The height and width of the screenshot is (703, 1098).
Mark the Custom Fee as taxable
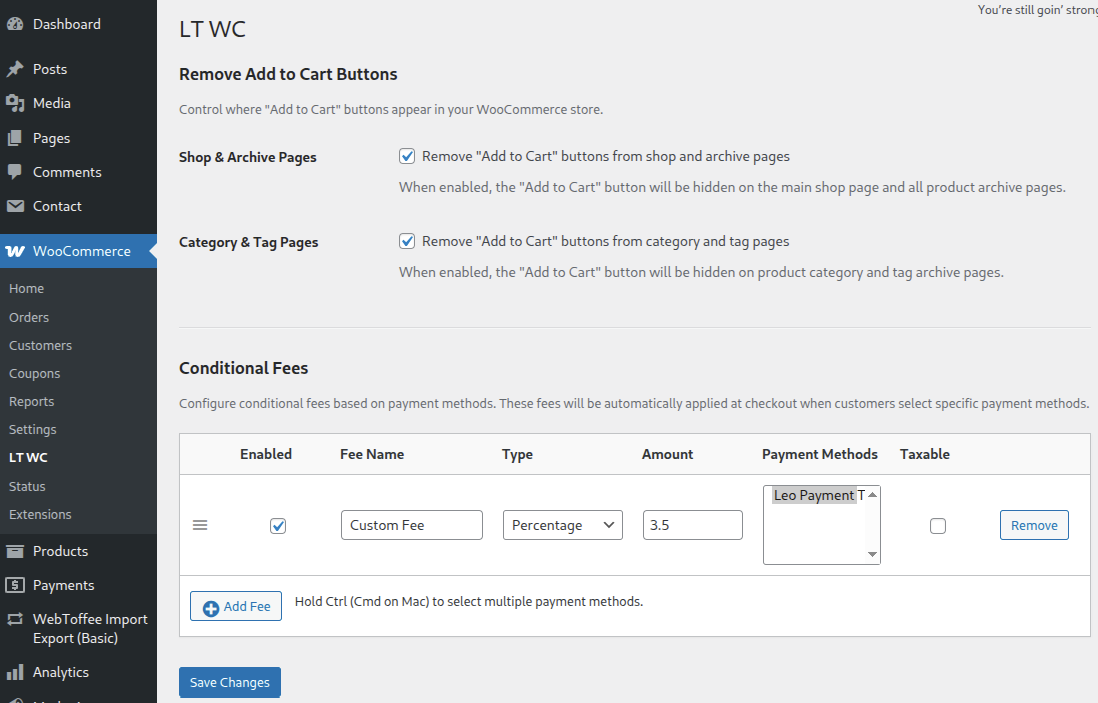pyautogui.click(x=937, y=525)
